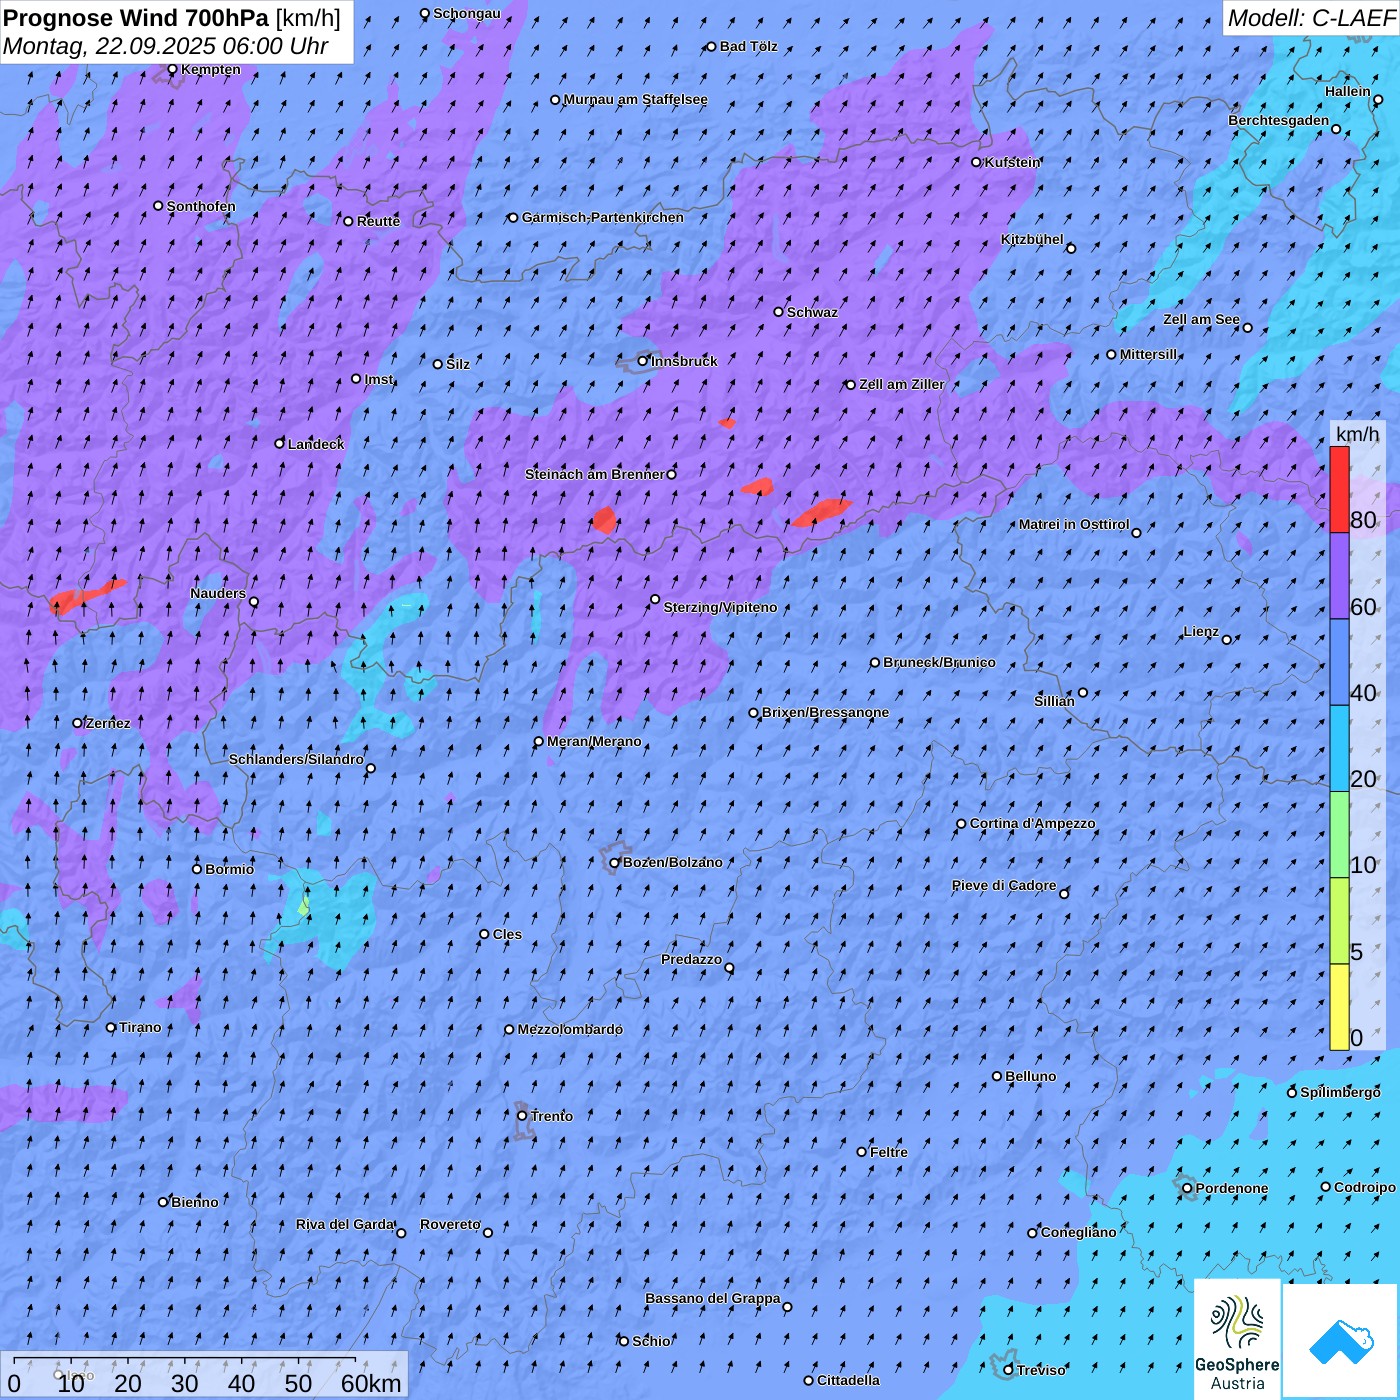Click the GeoSphere Austria logo
1400x1400 pixels.
point(1237,1338)
